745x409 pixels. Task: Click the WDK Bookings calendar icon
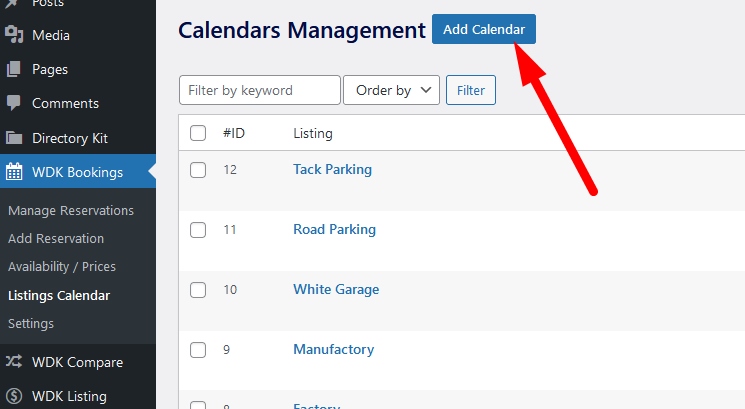(x=14, y=172)
